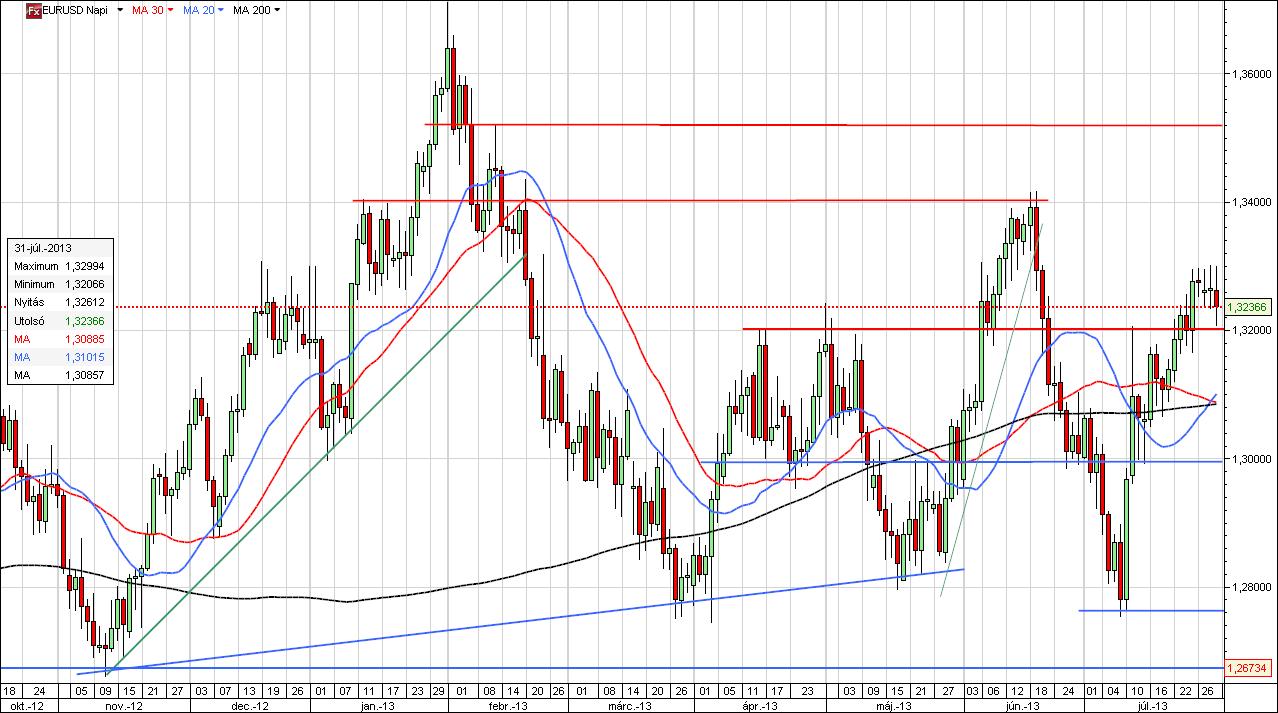Open the black MA 200 indicator dropdown
This screenshot has height=713, width=1278.
point(277,10)
